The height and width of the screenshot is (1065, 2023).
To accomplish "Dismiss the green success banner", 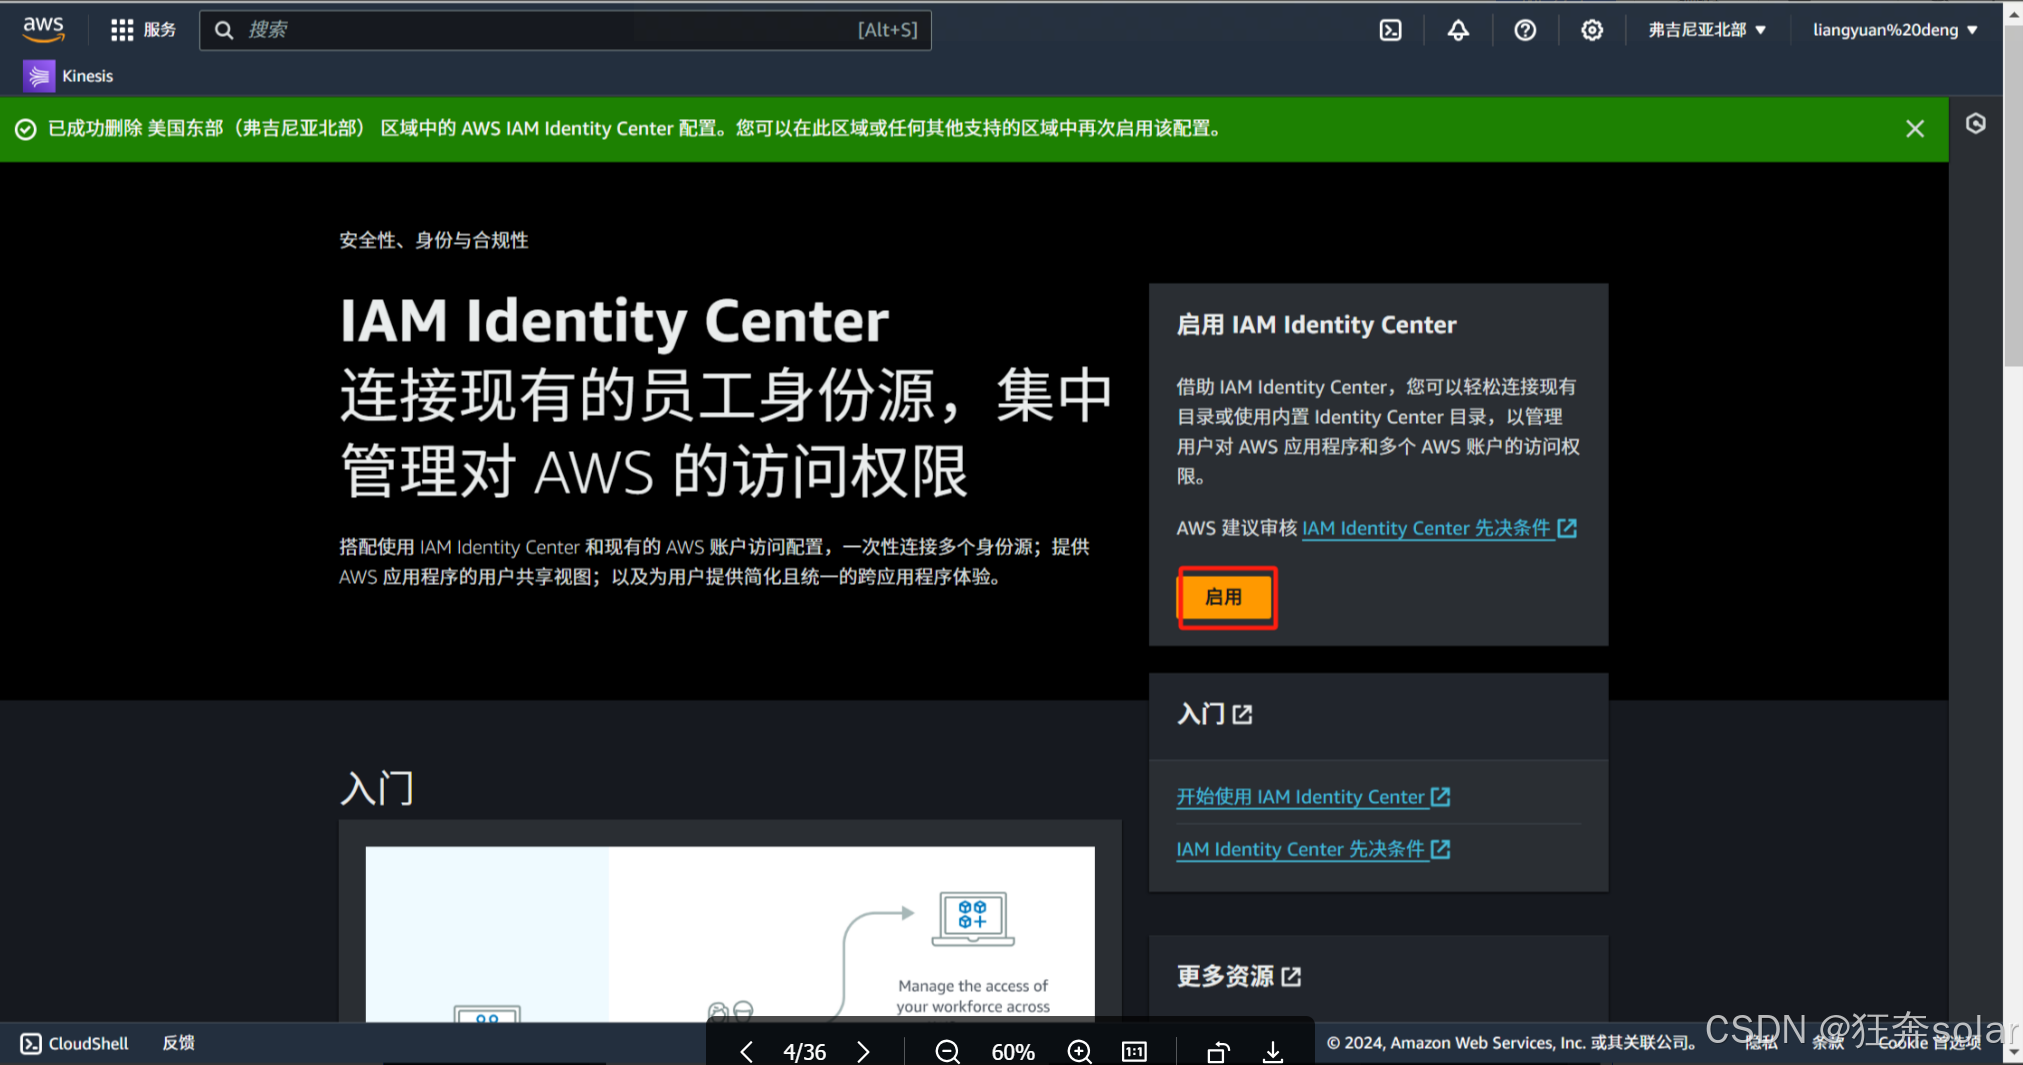I will click(x=1914, y=129).
